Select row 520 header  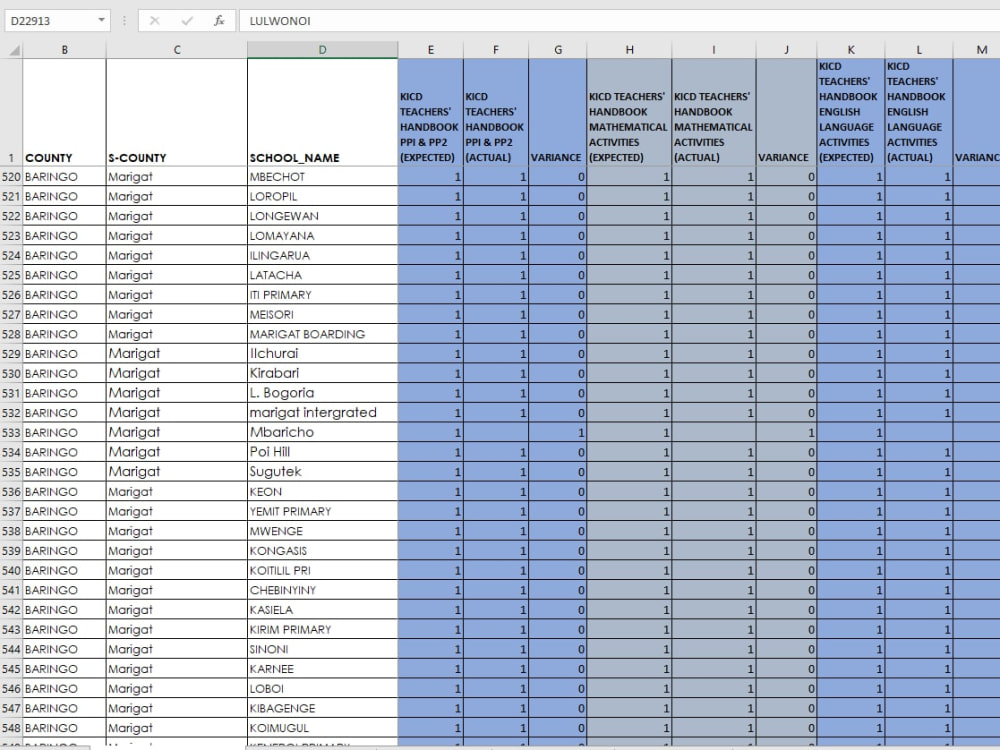click(x=11, y=177)
